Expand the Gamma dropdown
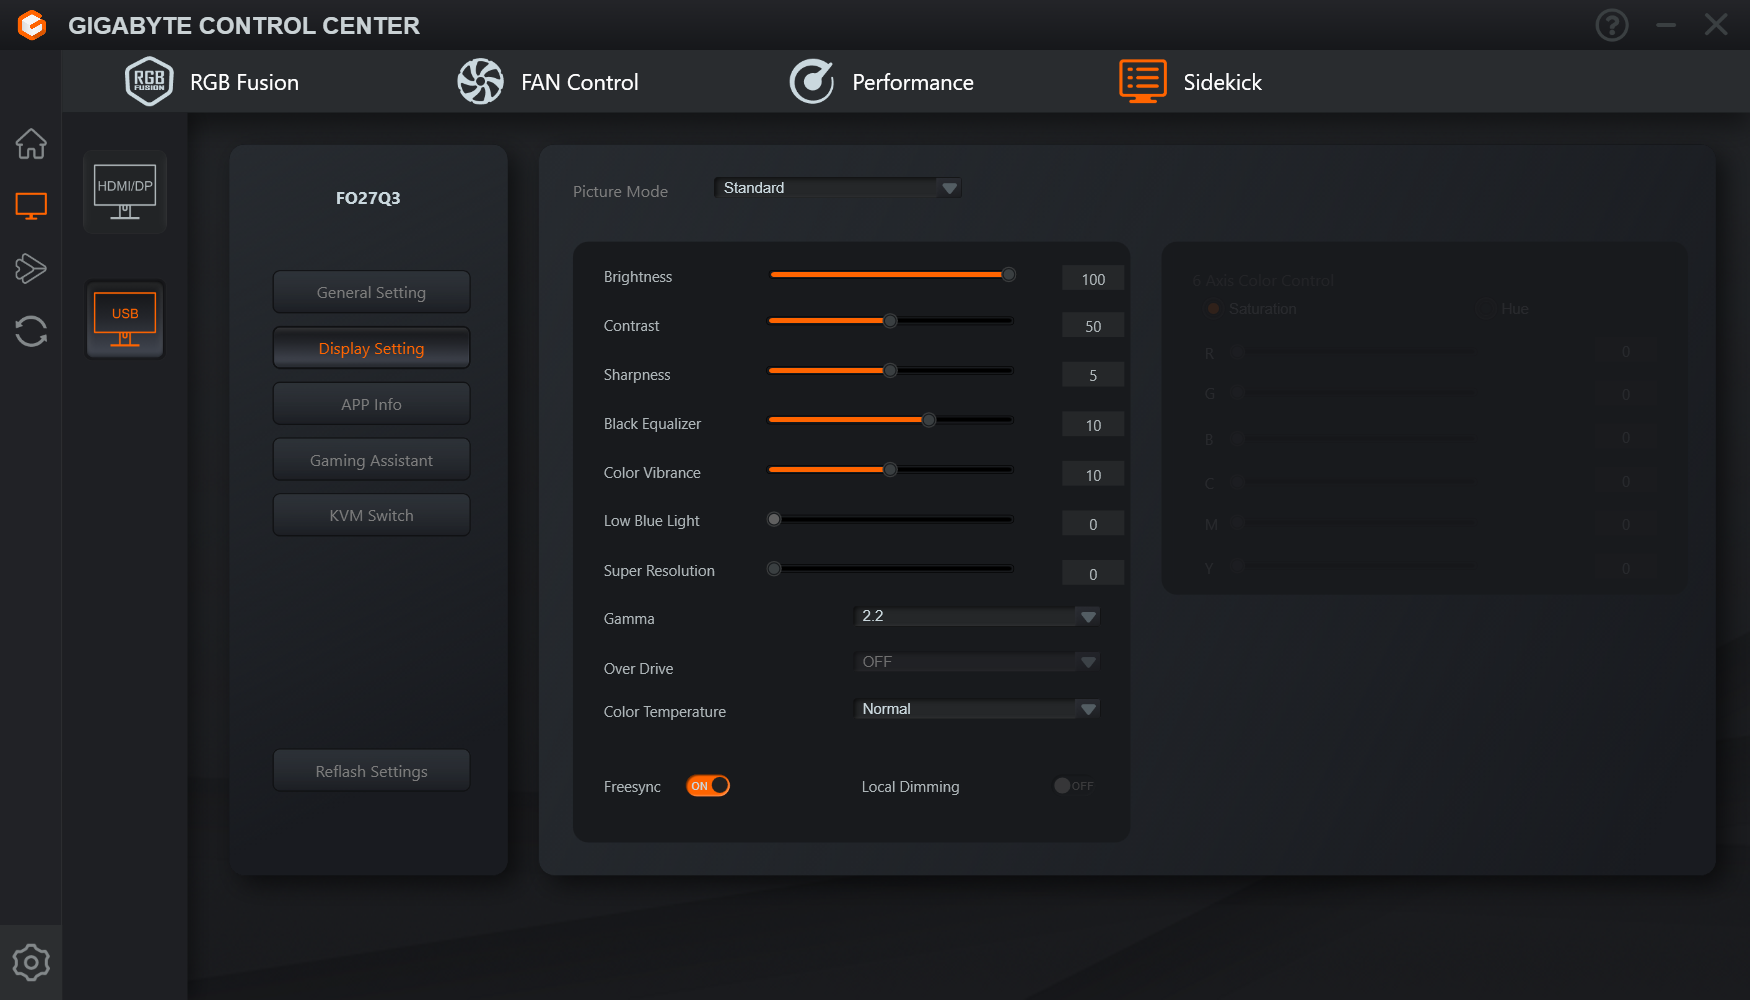Viewport: 1750px width, 1000px height. (977, 616)
